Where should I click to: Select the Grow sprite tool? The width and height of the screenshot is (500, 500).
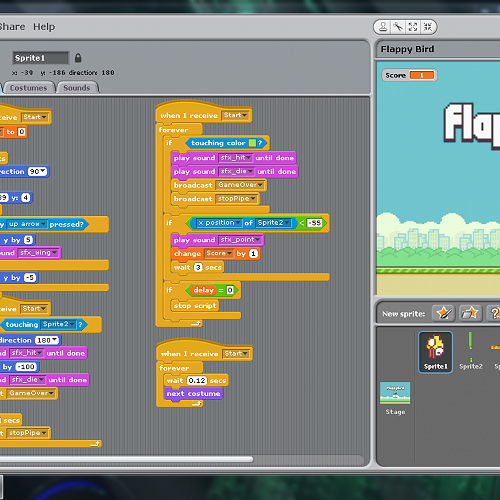click(413, 27)
